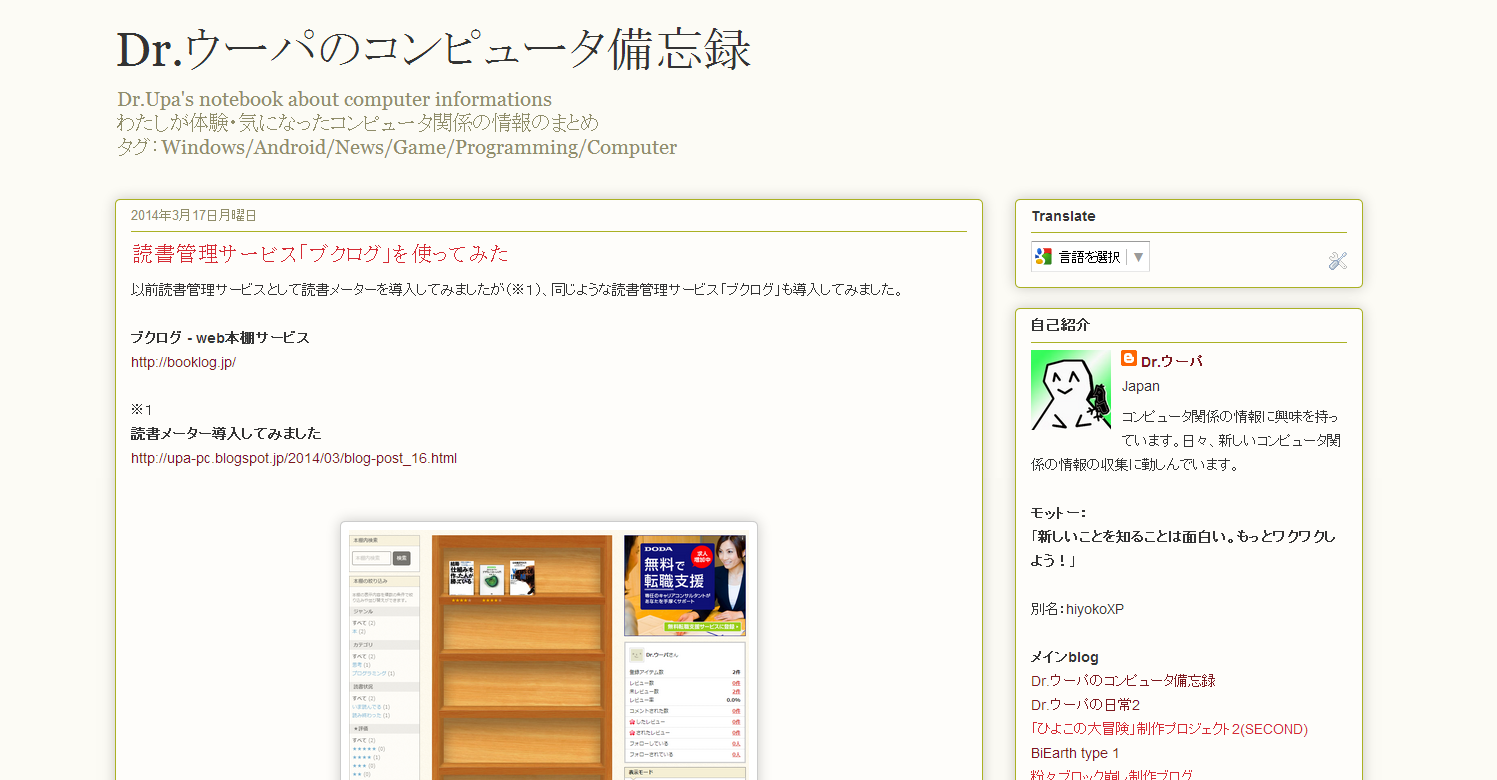The height and width of the screenshot is (780, 1497).
Task: Open the 言語を選択 language dropdown
Action: pyautogui.click(x=1090, y=257)
